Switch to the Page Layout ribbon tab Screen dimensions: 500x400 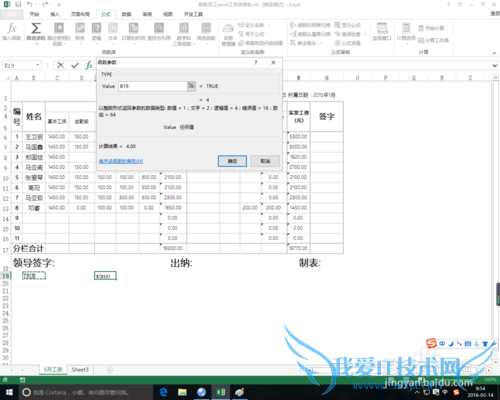pos(80,14)
